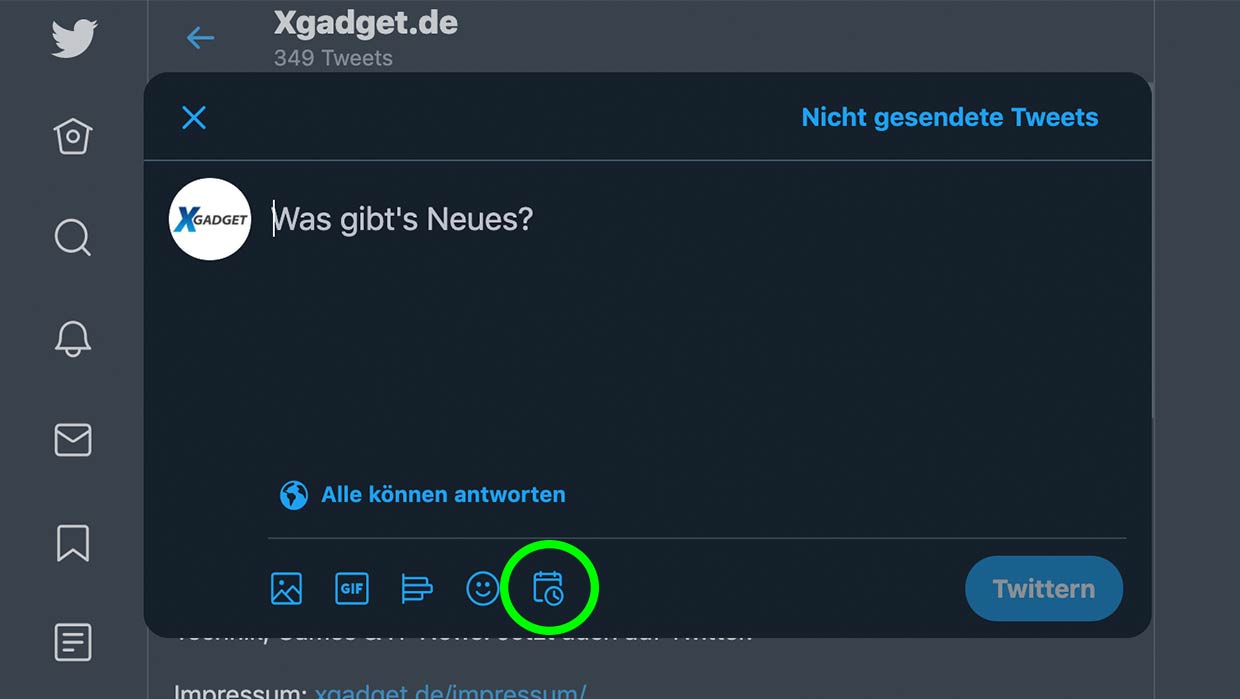Click the Twitter bird logo
The image size is (1240, 699).
click(74, 38)
